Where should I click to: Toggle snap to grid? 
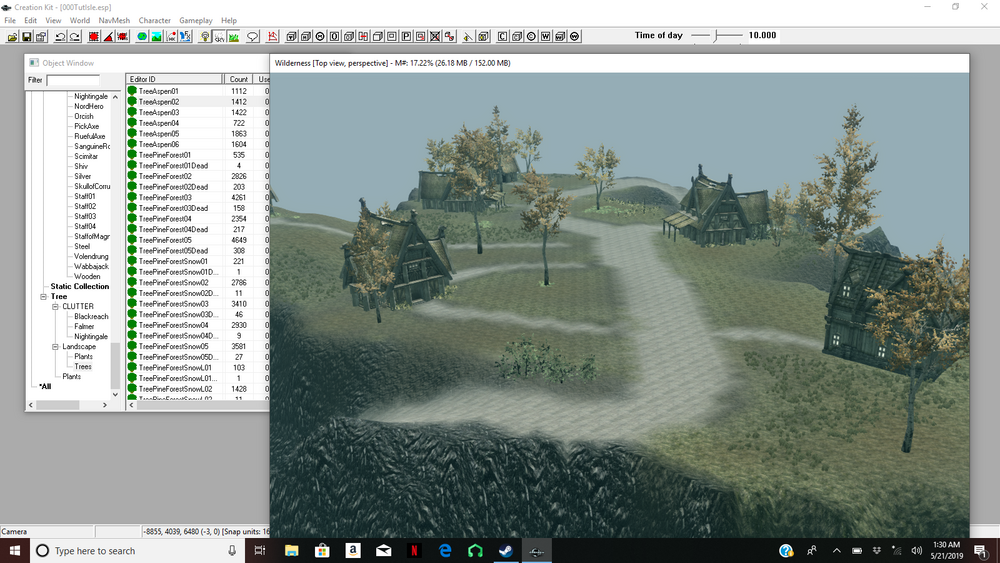coord(94,36)
